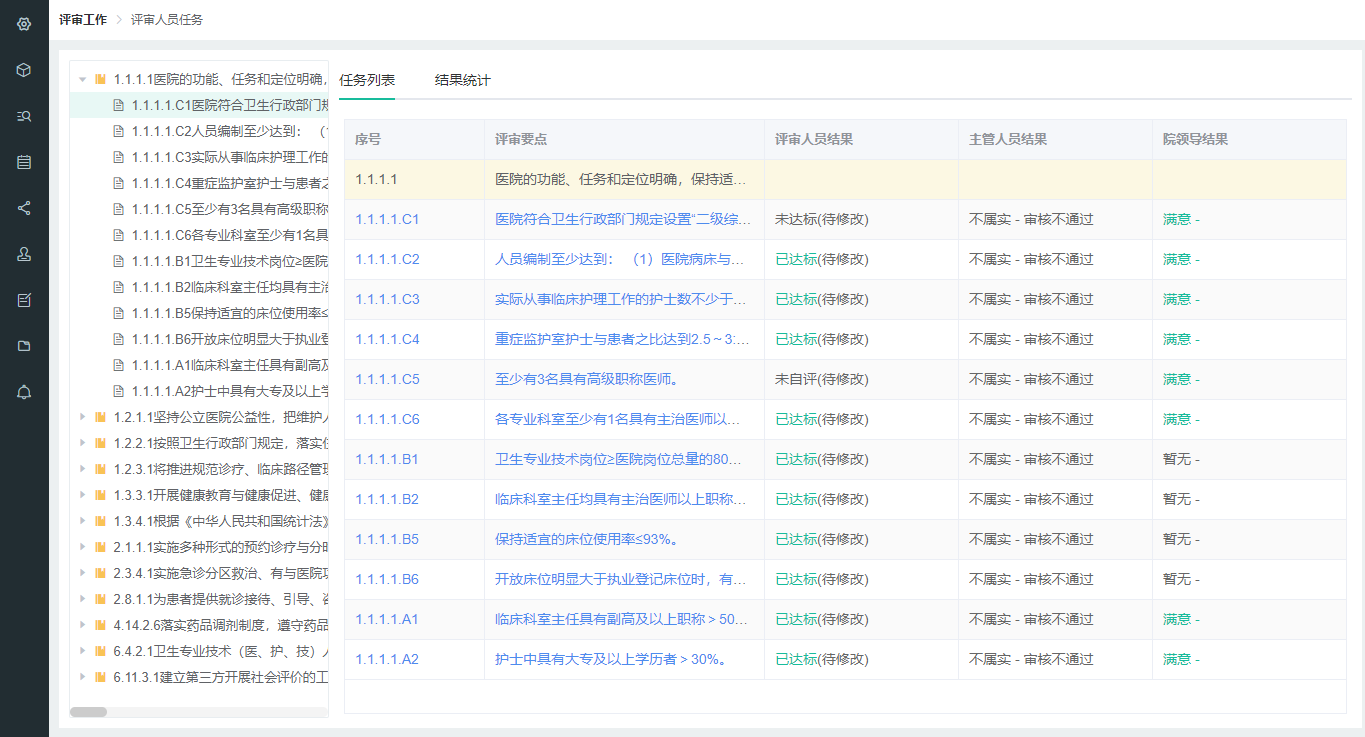Click the document icon beside 1.1.1.1.C4重症监护室

click(x=118, y=183)
